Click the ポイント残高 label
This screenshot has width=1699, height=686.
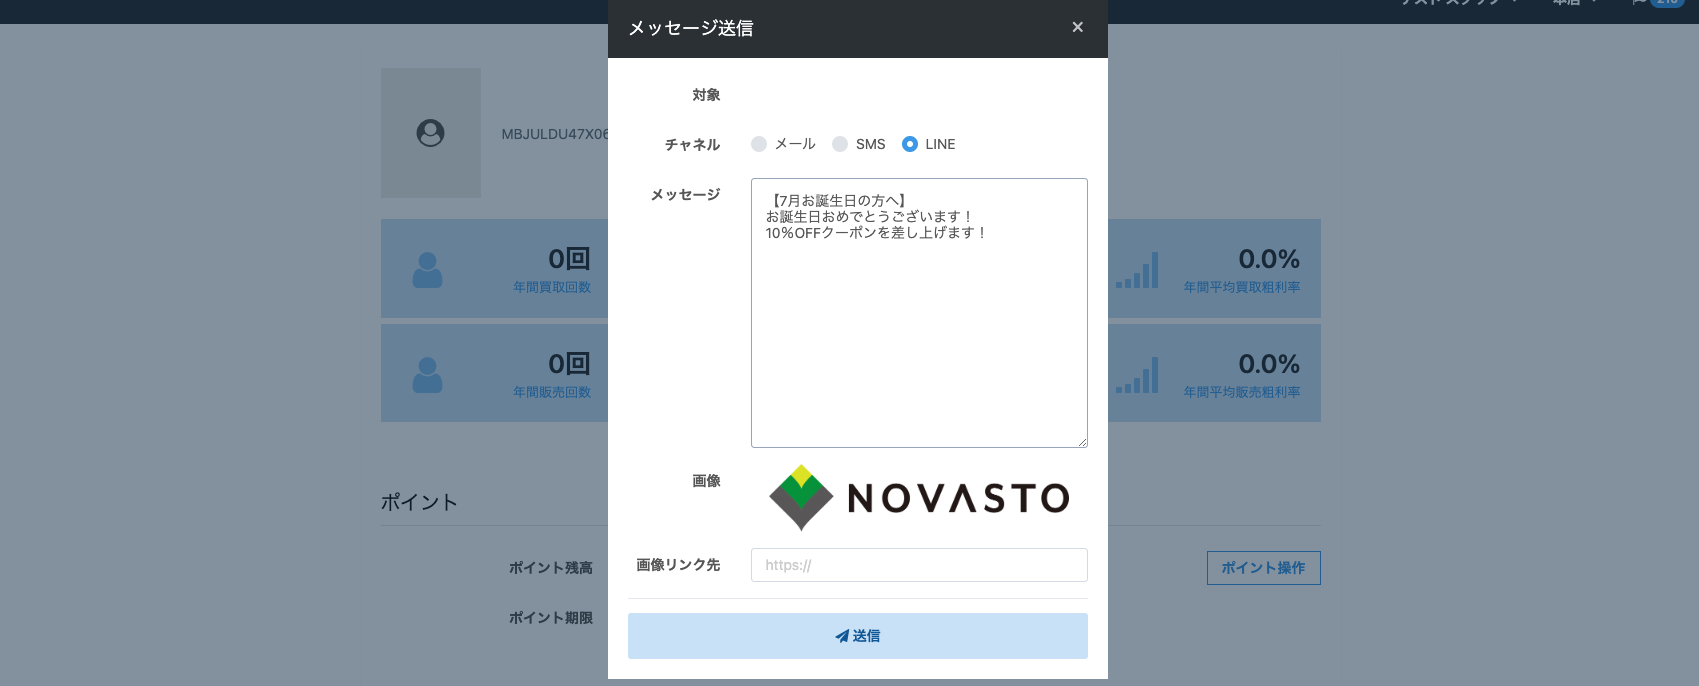551,568
